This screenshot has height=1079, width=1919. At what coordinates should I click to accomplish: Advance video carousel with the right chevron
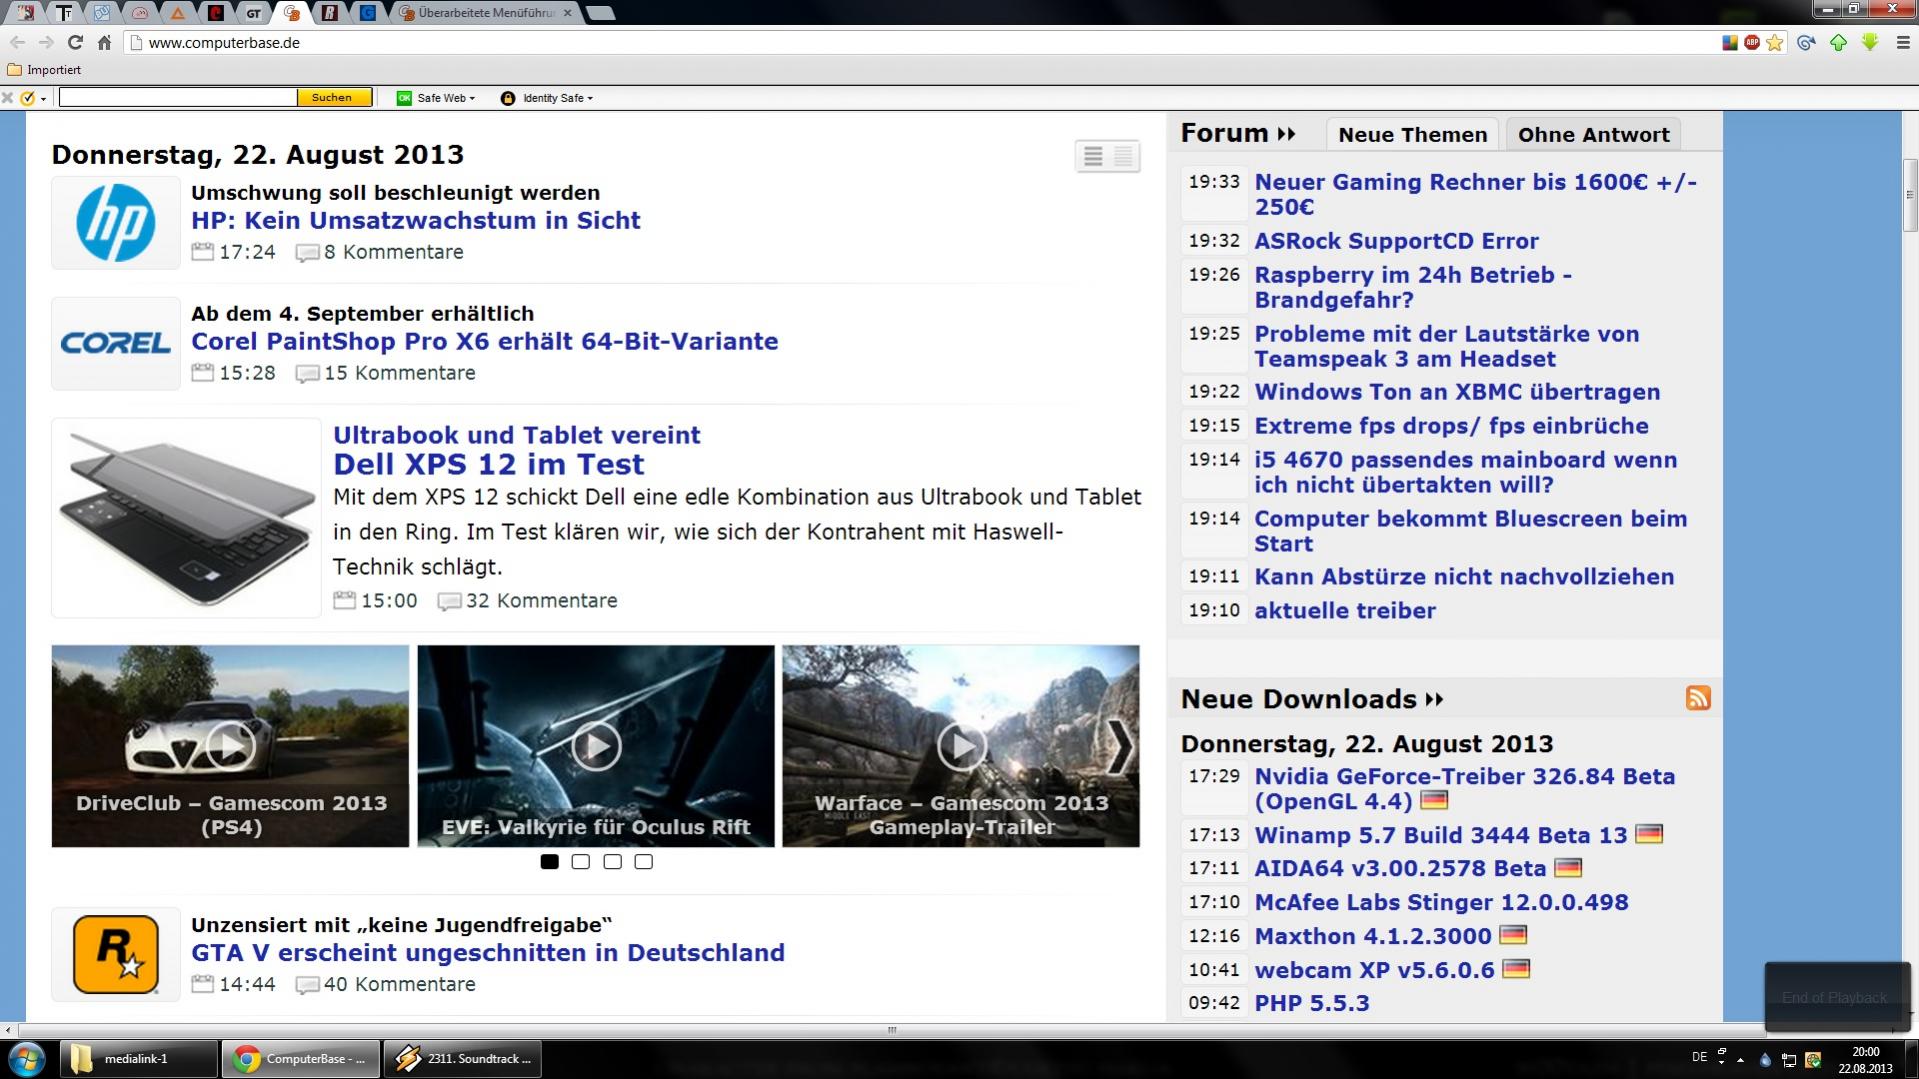(1120, 746)
